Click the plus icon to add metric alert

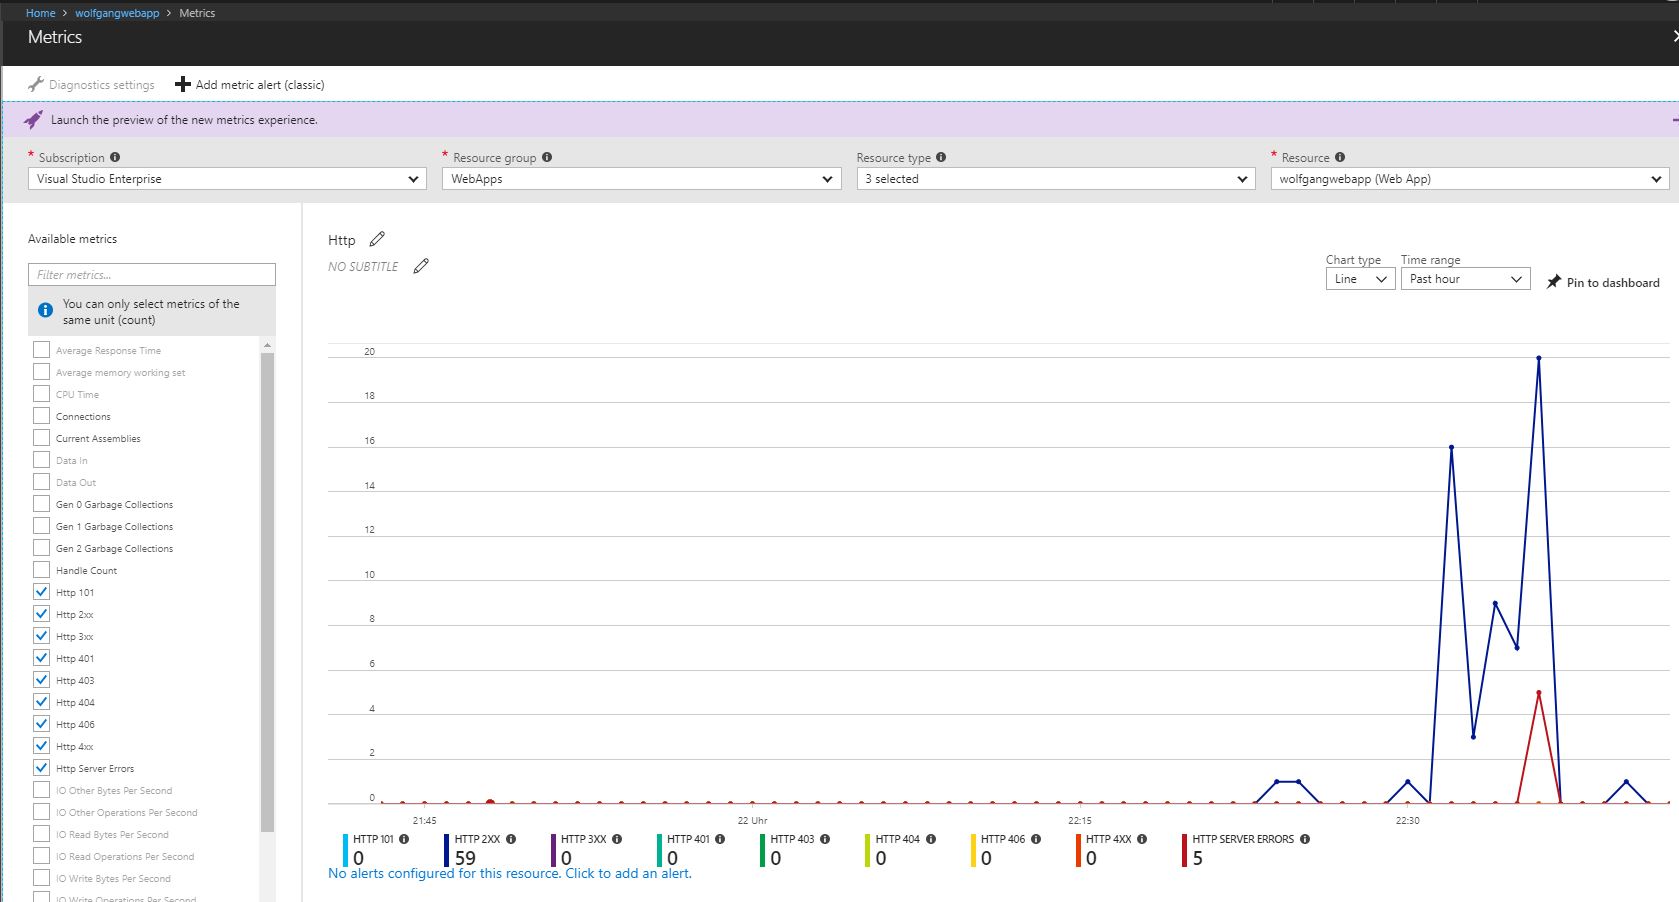tap(182, 84)
